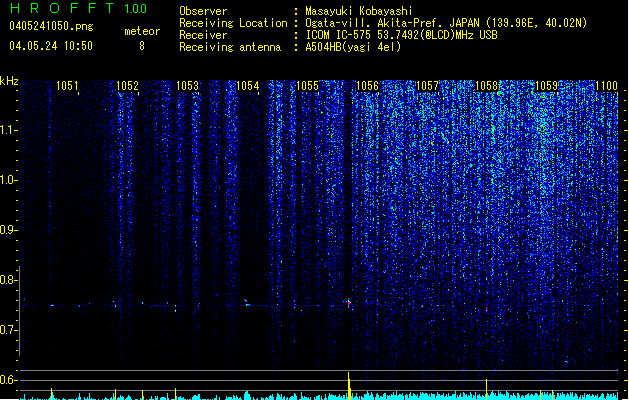
Task: Click the 1057 time marker
Action: tap(427, 85)
